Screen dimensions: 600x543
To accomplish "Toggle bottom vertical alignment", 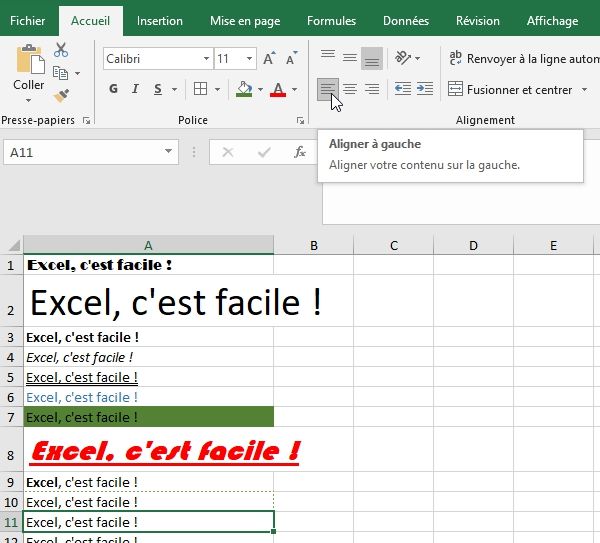I will pos(372,58).
